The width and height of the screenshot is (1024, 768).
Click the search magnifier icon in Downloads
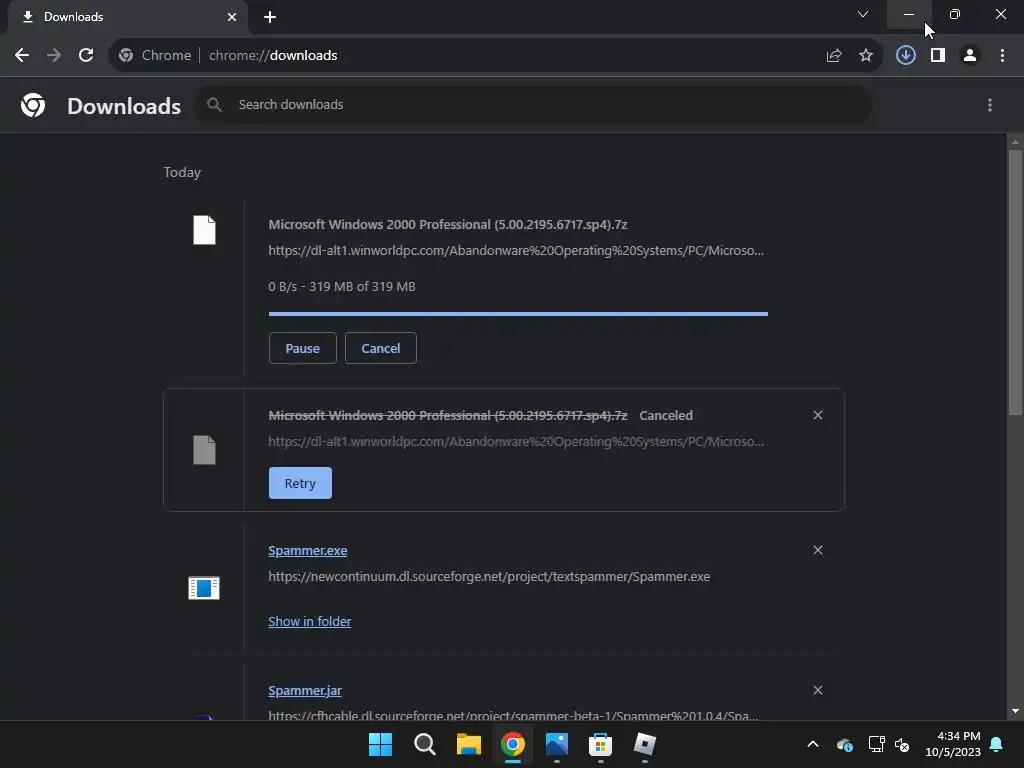pyautogui.click(x=214, y=104)
